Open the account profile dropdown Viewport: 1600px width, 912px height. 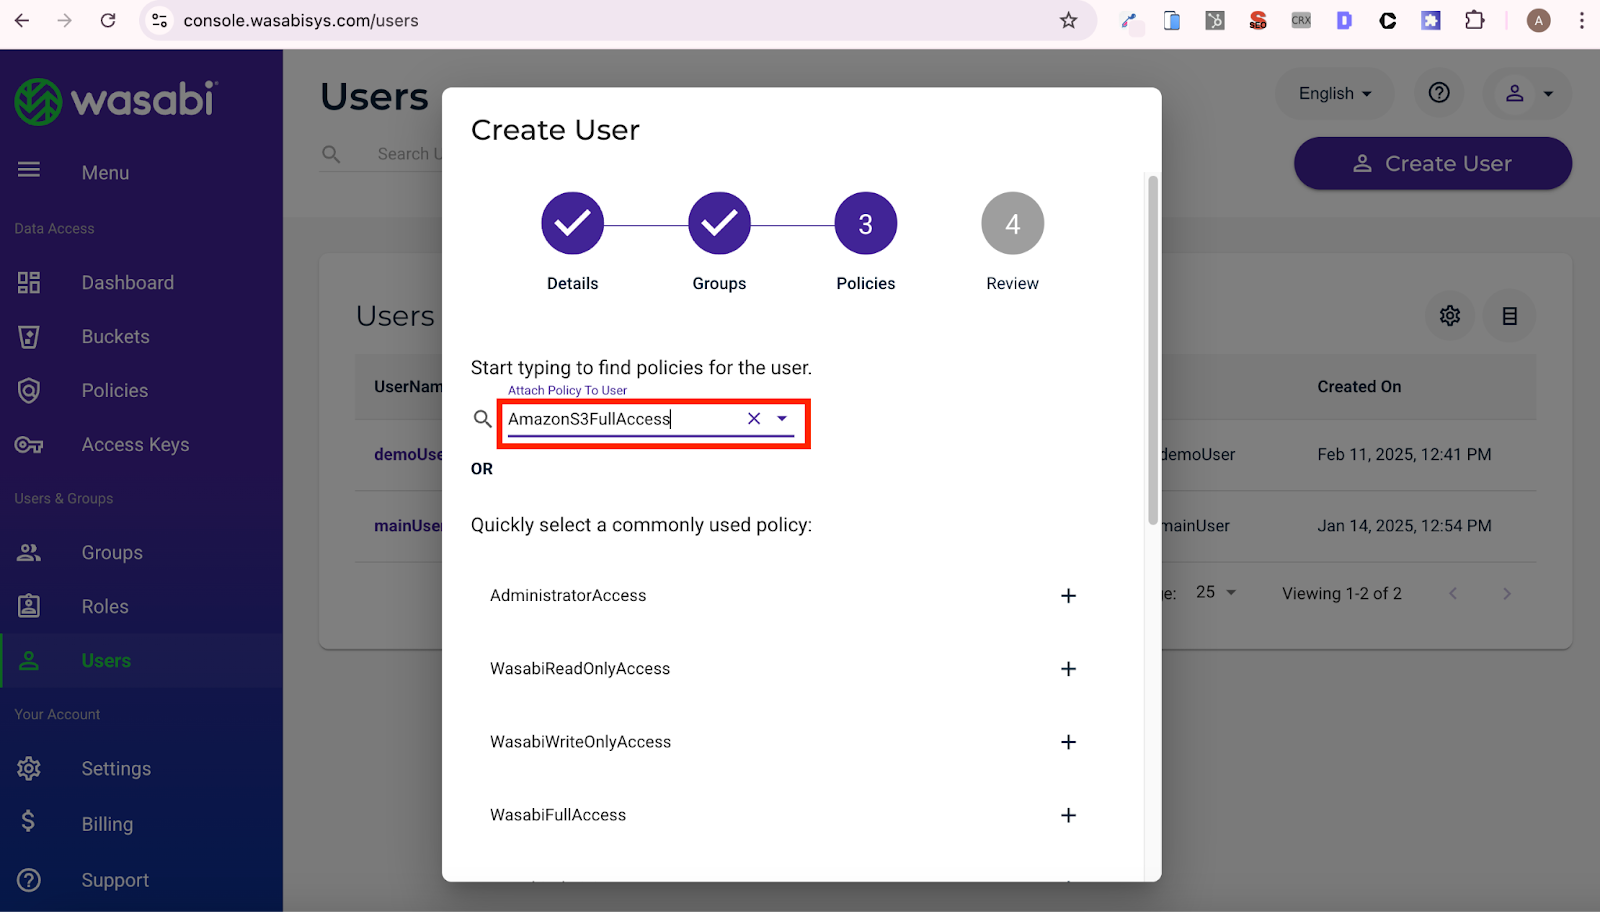tap(1528, 93)
